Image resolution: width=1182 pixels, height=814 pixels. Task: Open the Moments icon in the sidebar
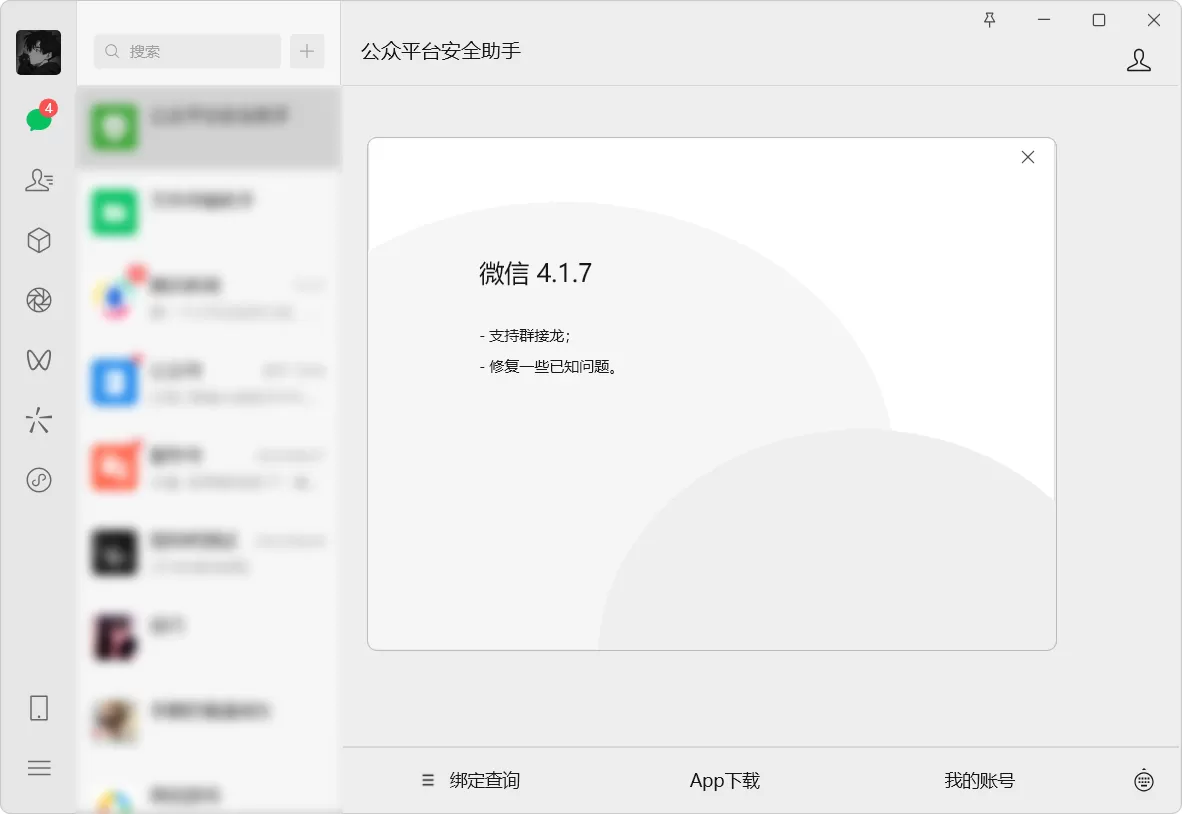[38, 300]
